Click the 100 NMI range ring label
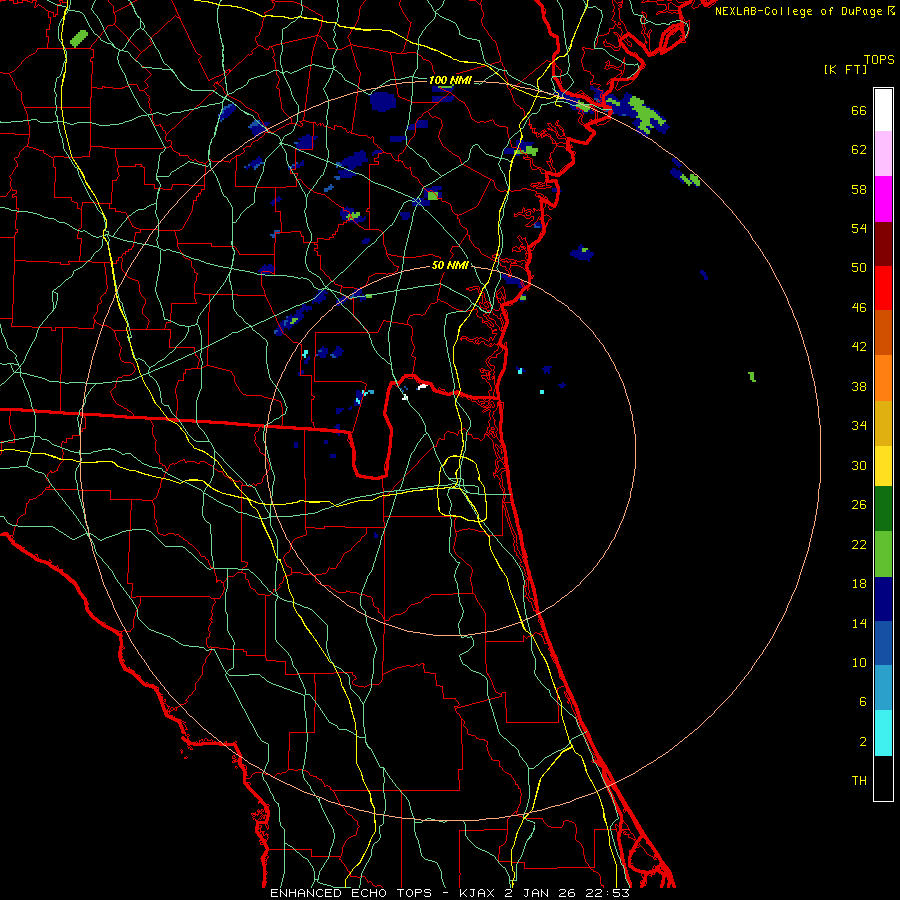The height and width of the screenshot is (900, 900). tap(450, 80)
